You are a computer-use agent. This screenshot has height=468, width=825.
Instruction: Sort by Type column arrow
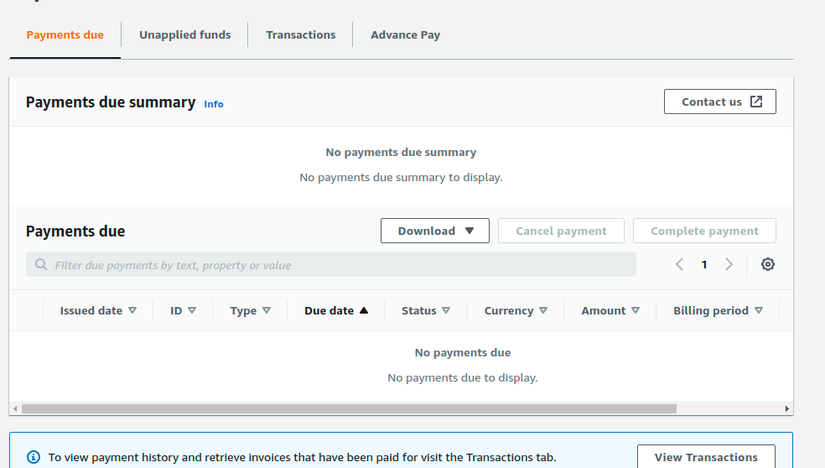(x=266, y=311)
